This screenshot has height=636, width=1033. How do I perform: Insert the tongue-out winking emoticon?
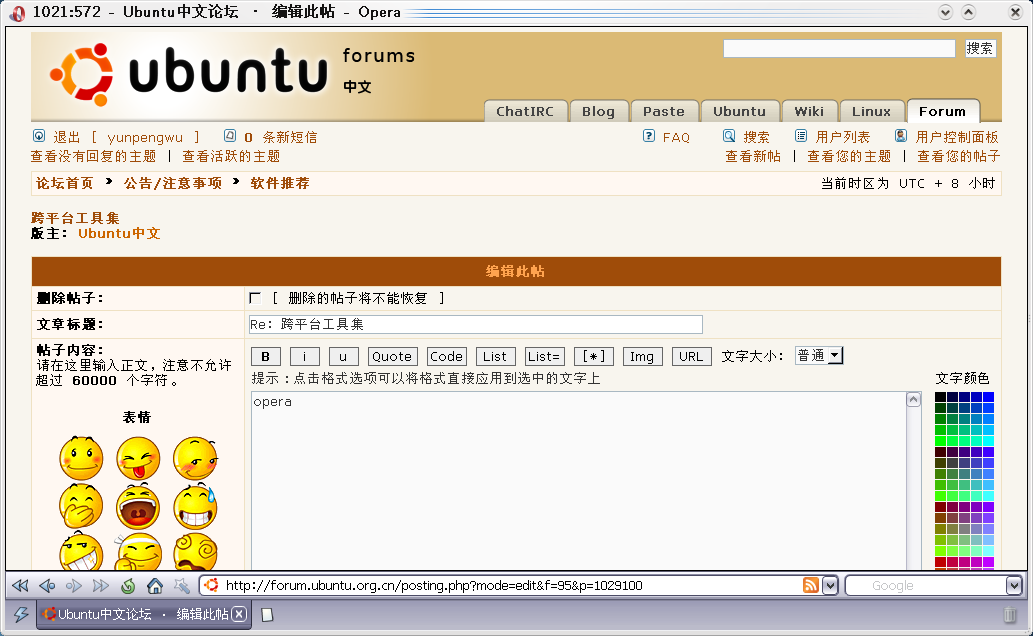tap(138, 458)
